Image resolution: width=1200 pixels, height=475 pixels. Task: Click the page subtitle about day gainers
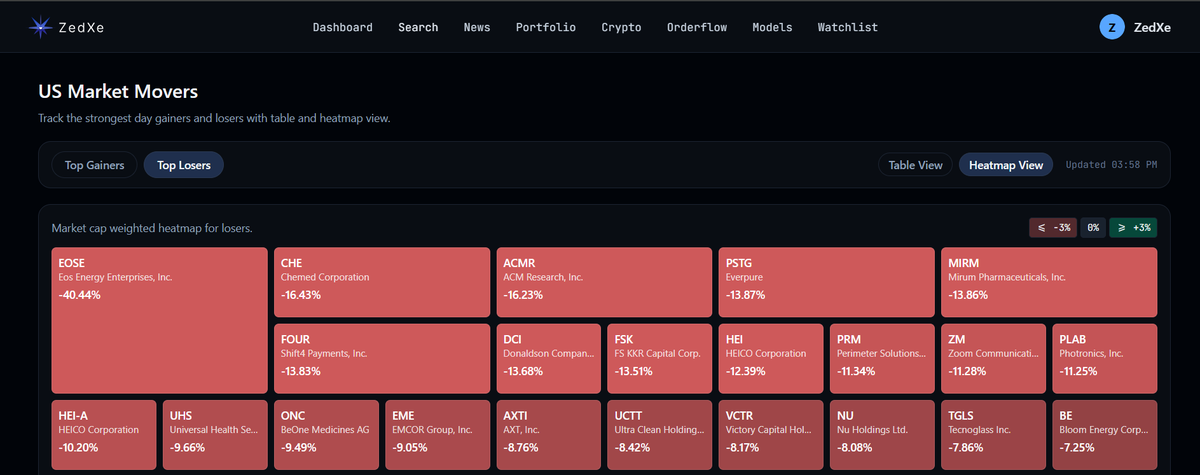[214, 119]
